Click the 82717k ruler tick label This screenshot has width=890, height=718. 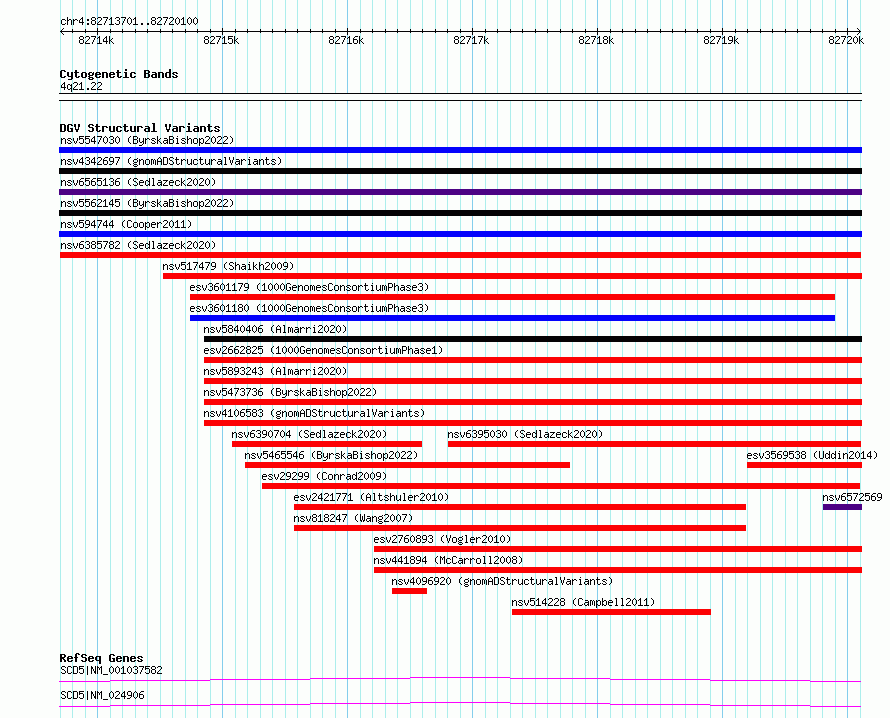click(471, 40)
